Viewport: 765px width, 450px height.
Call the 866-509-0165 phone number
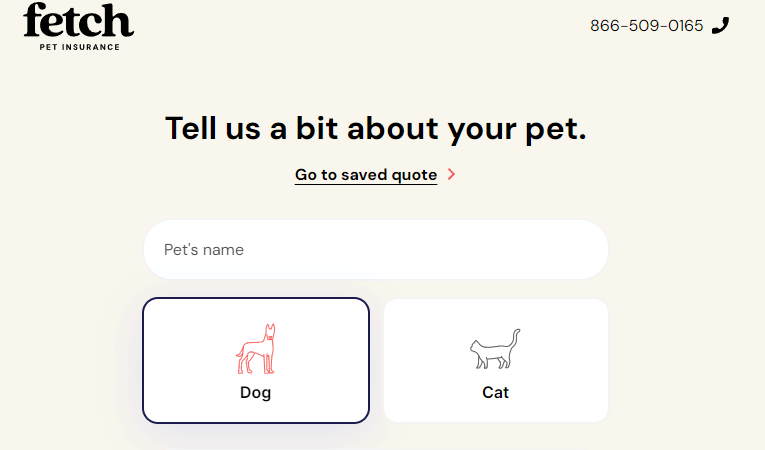coord(647,25)
